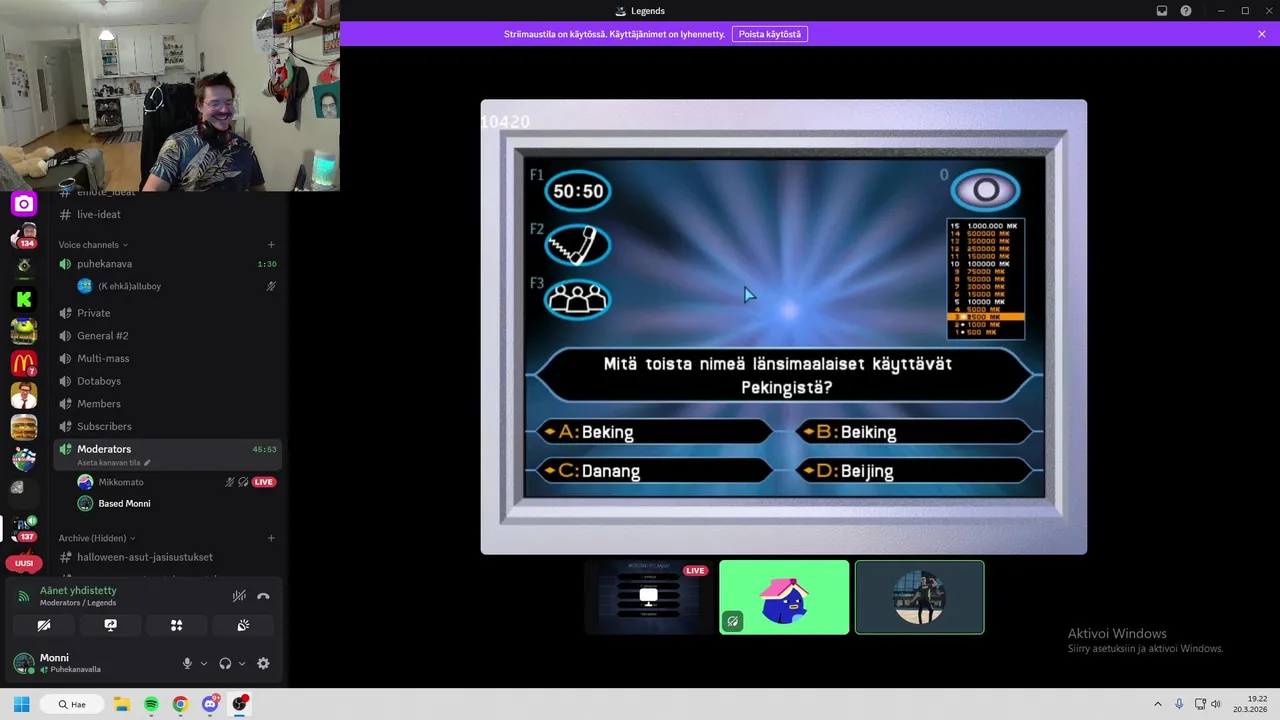
Task: Click "Äänet yhdistetty" connection status
Action: [x=78, y=590]
